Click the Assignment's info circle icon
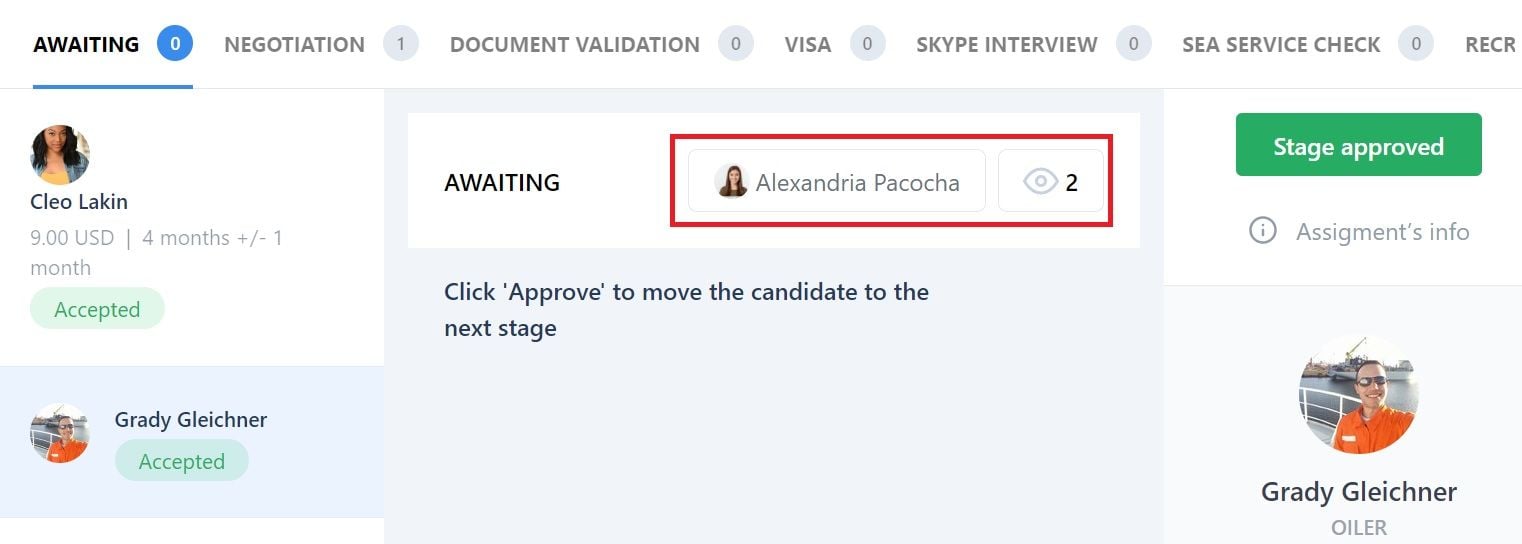The height and width of the screenshot is (544, 1522). (x=1263, y=232)
